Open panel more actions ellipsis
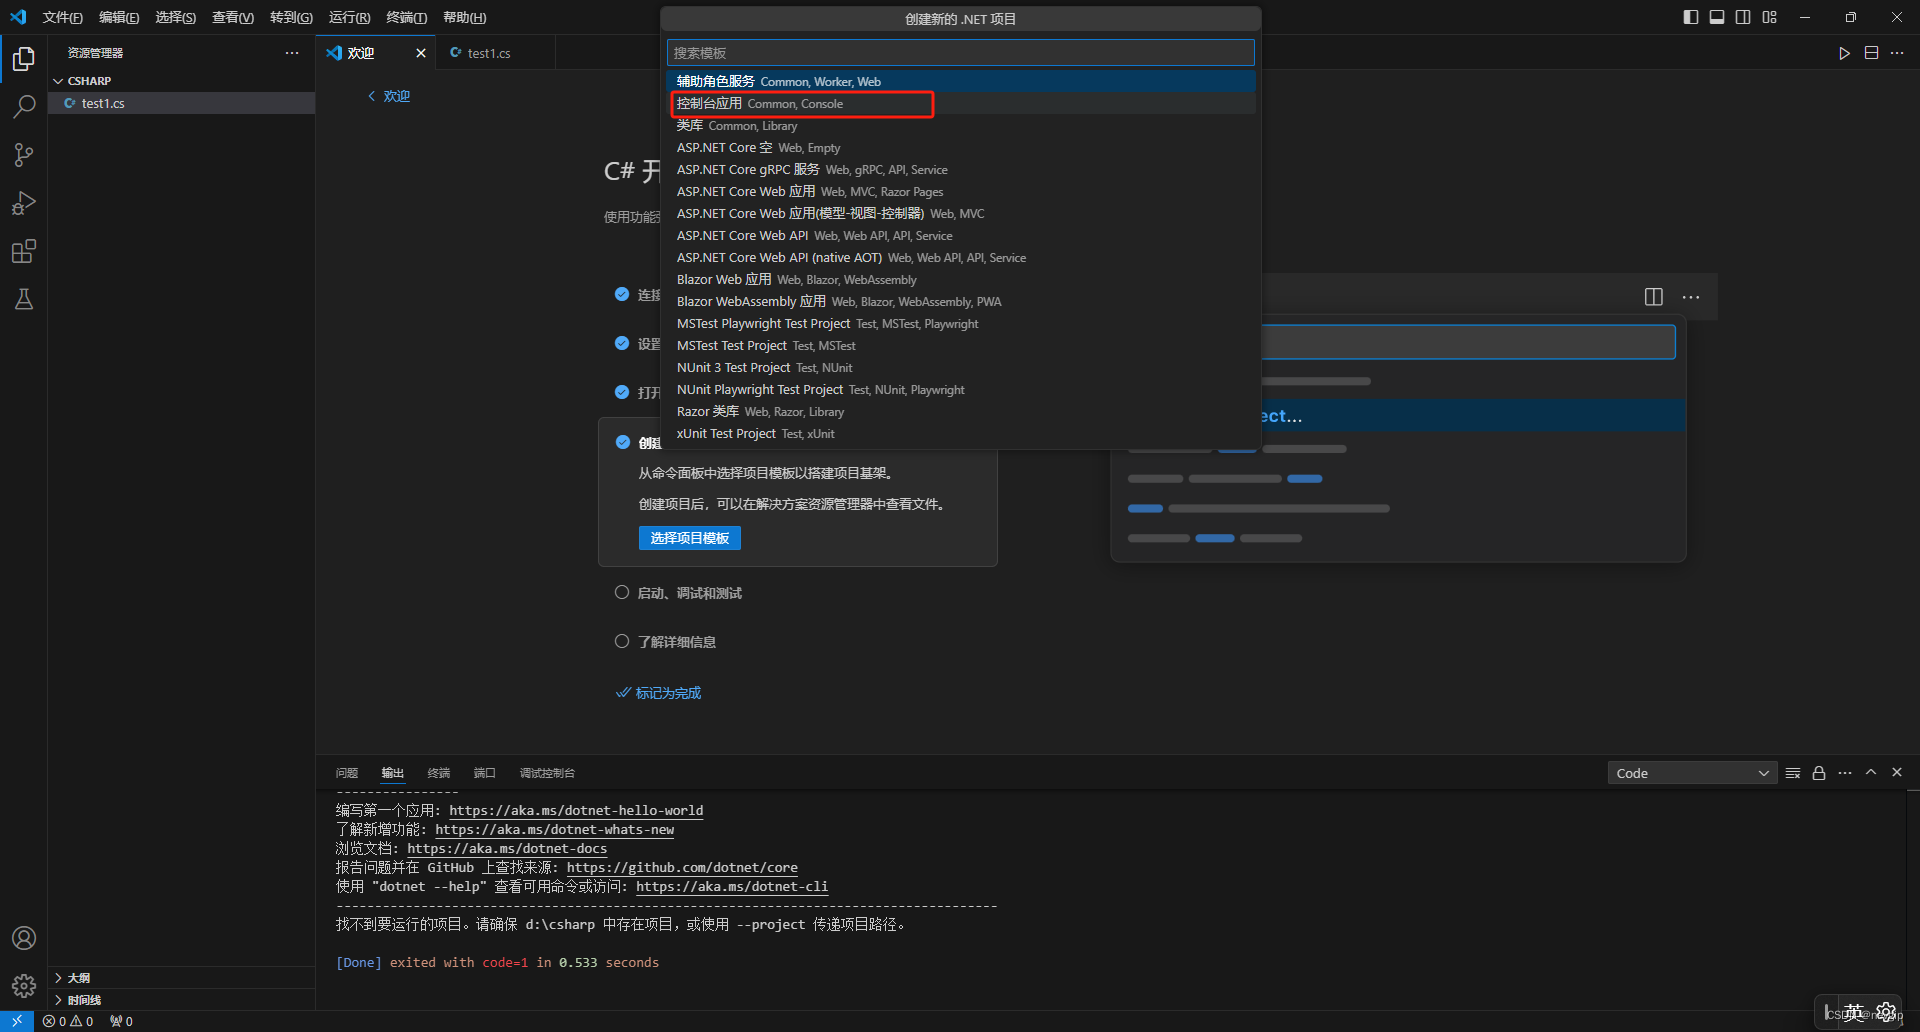 pos(1845,773)
